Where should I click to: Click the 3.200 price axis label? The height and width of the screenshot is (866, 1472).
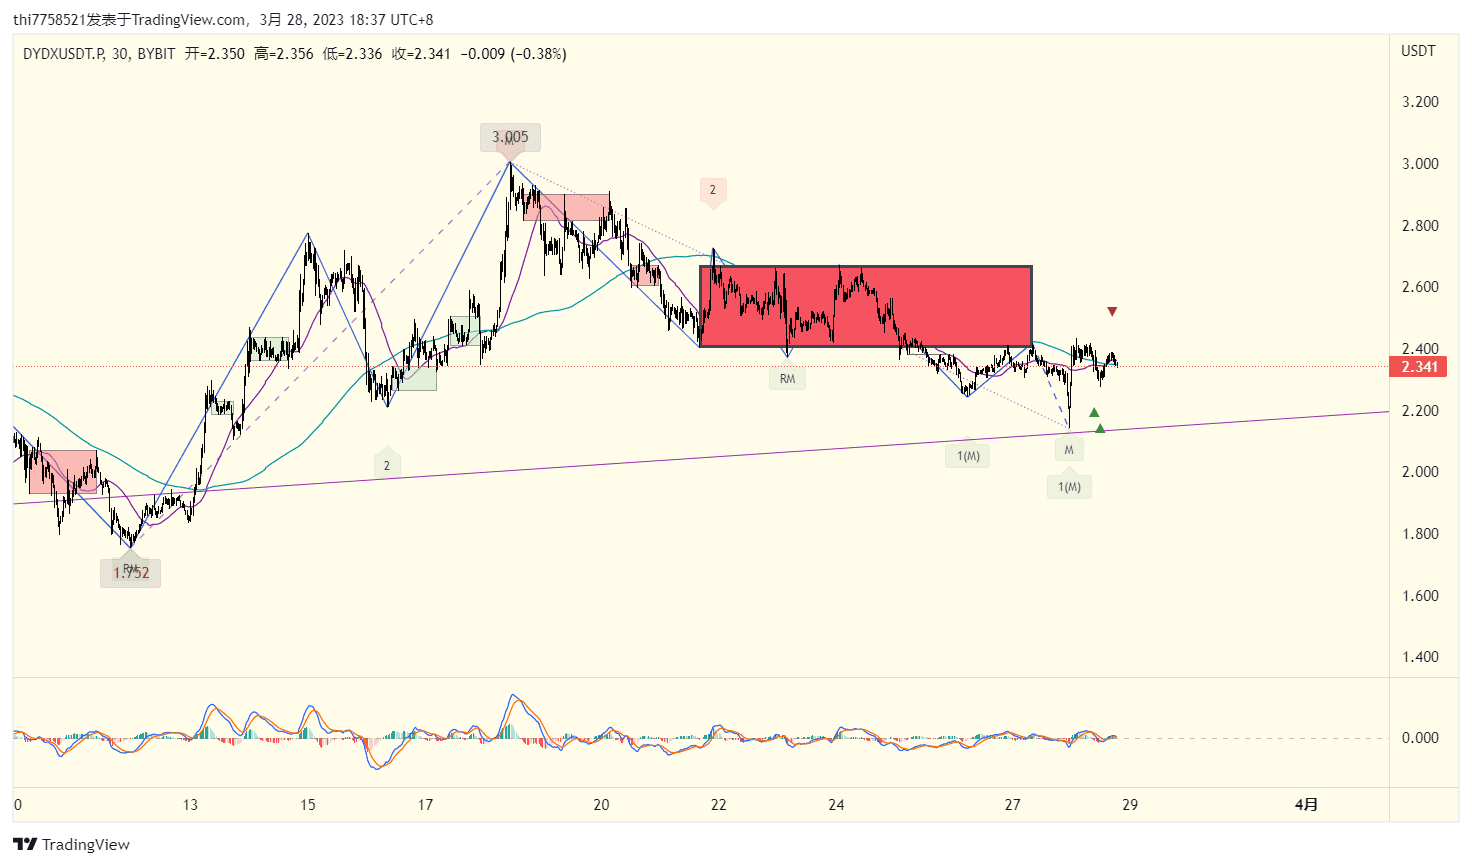coord(1420,102)
